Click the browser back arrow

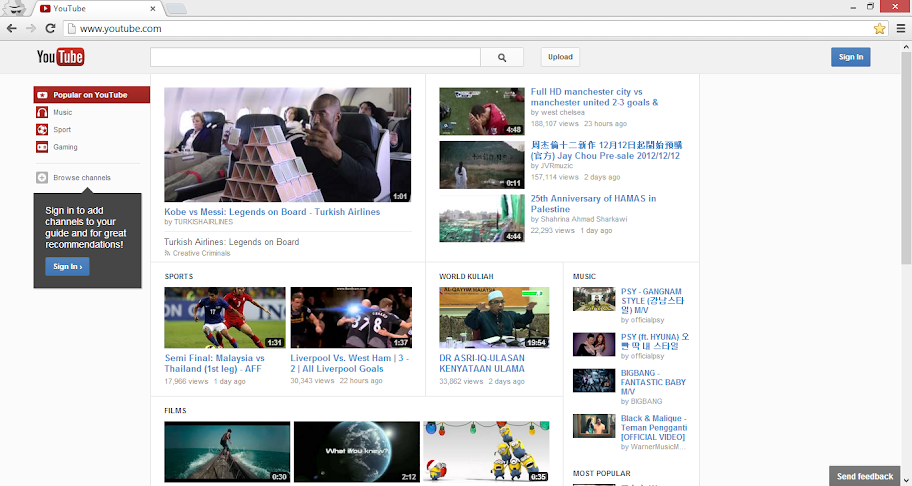click(12, 28)
